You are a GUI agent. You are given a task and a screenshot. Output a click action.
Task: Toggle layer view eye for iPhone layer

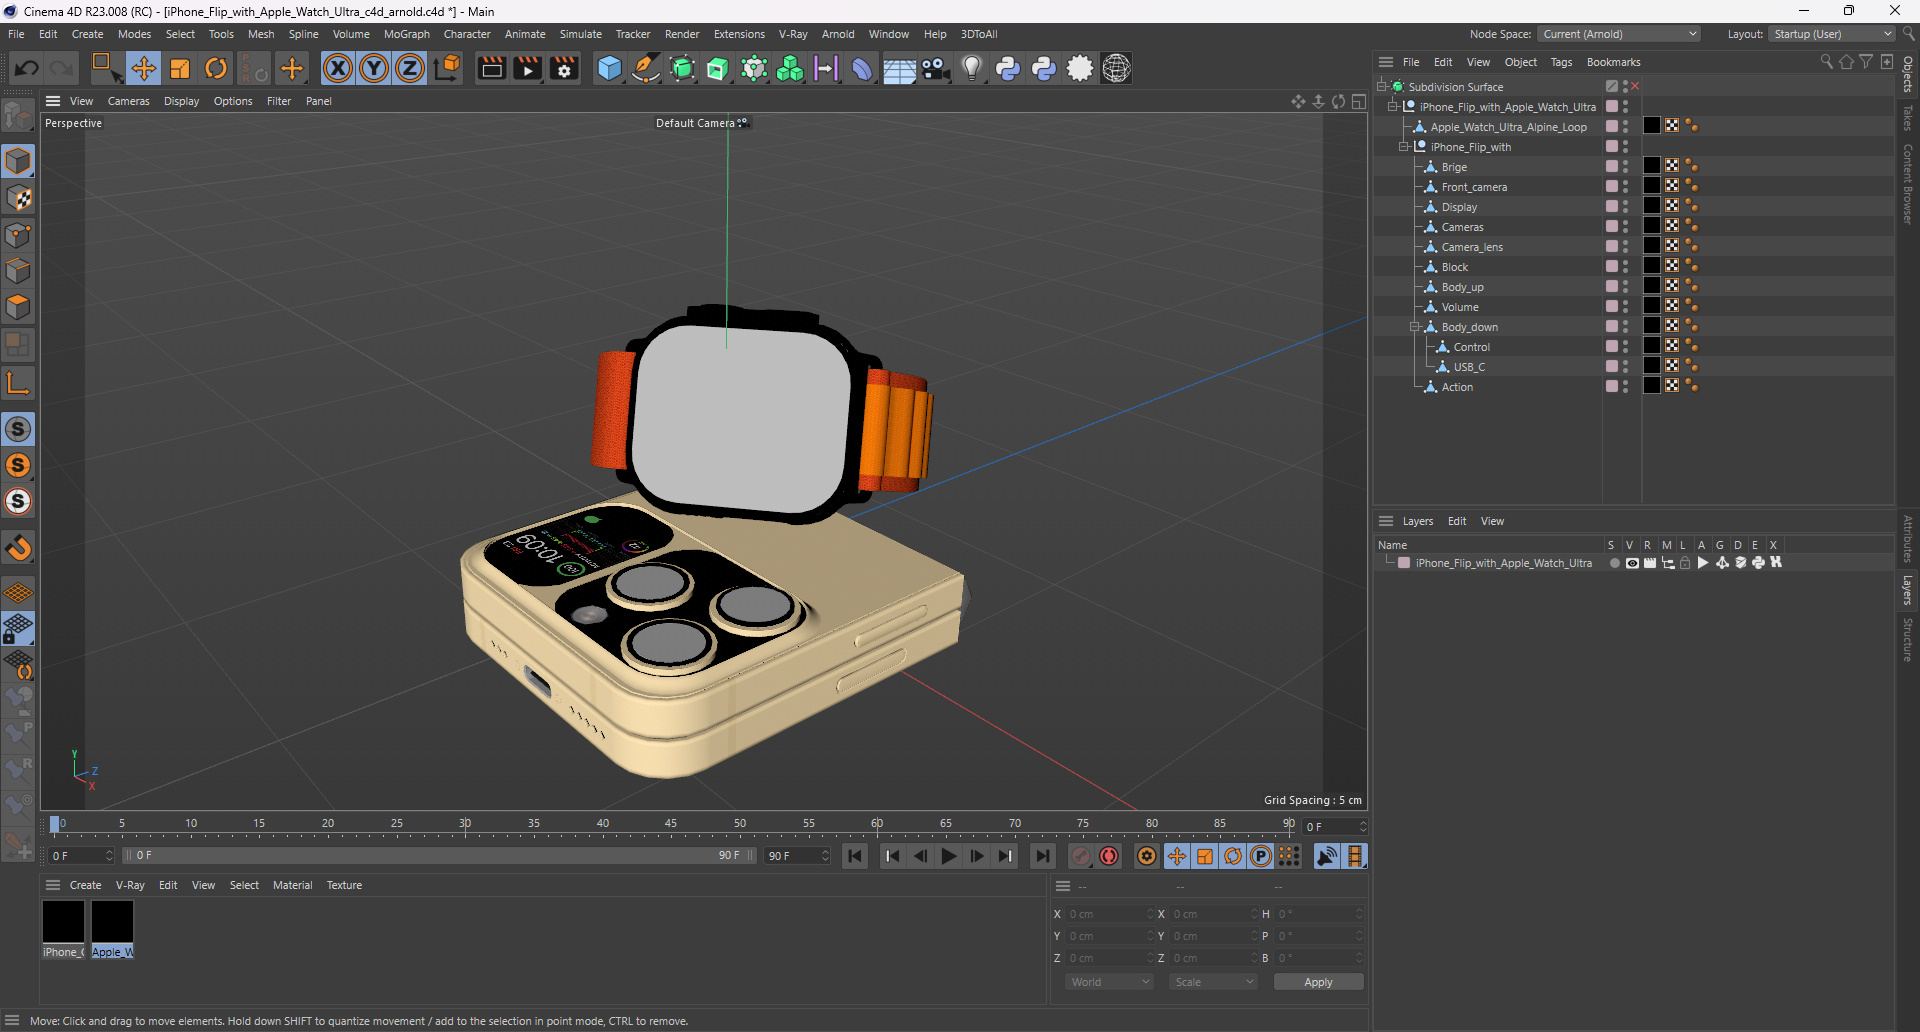click(x=1632, y=563)
